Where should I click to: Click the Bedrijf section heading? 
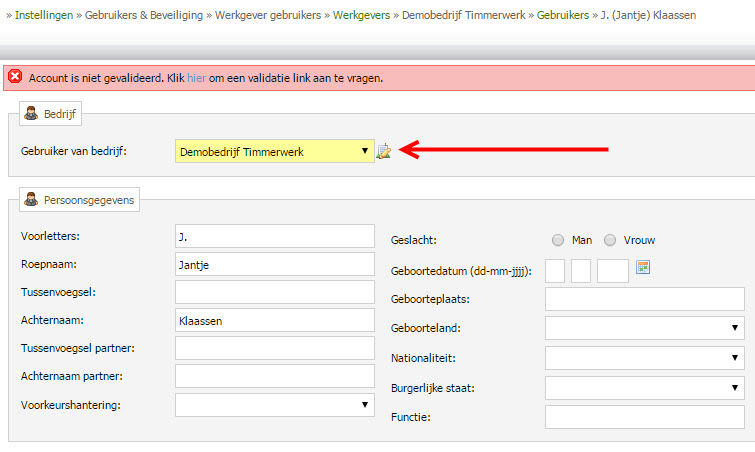[60, 114]
